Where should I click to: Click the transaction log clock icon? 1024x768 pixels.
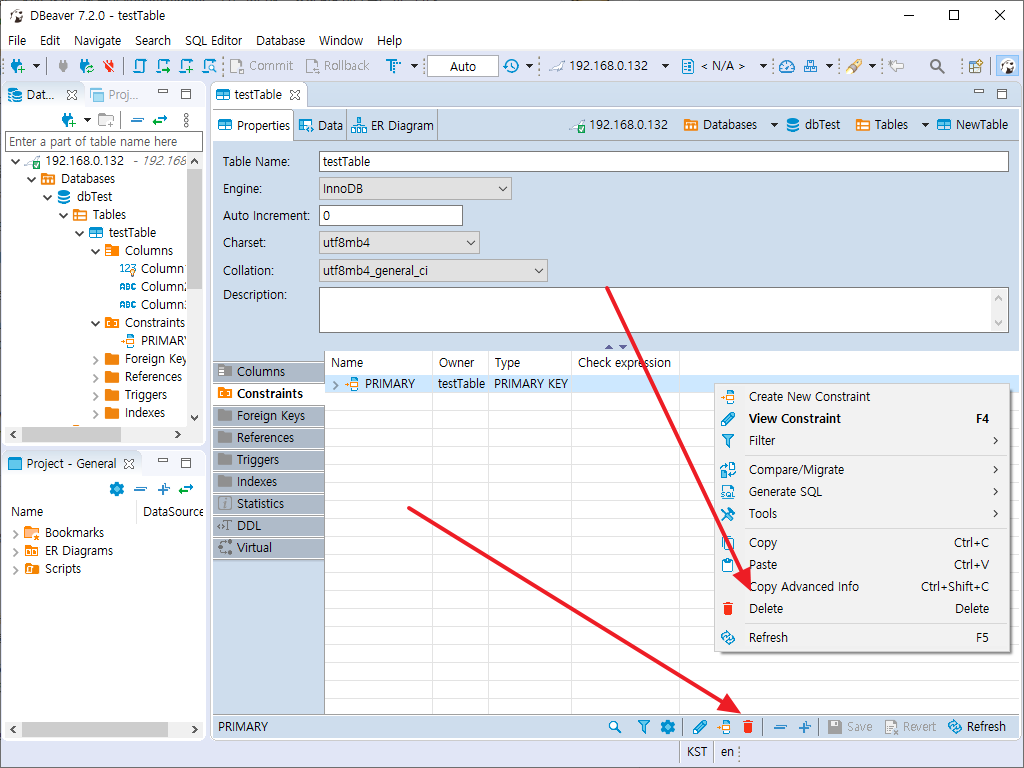click(511, 66)
